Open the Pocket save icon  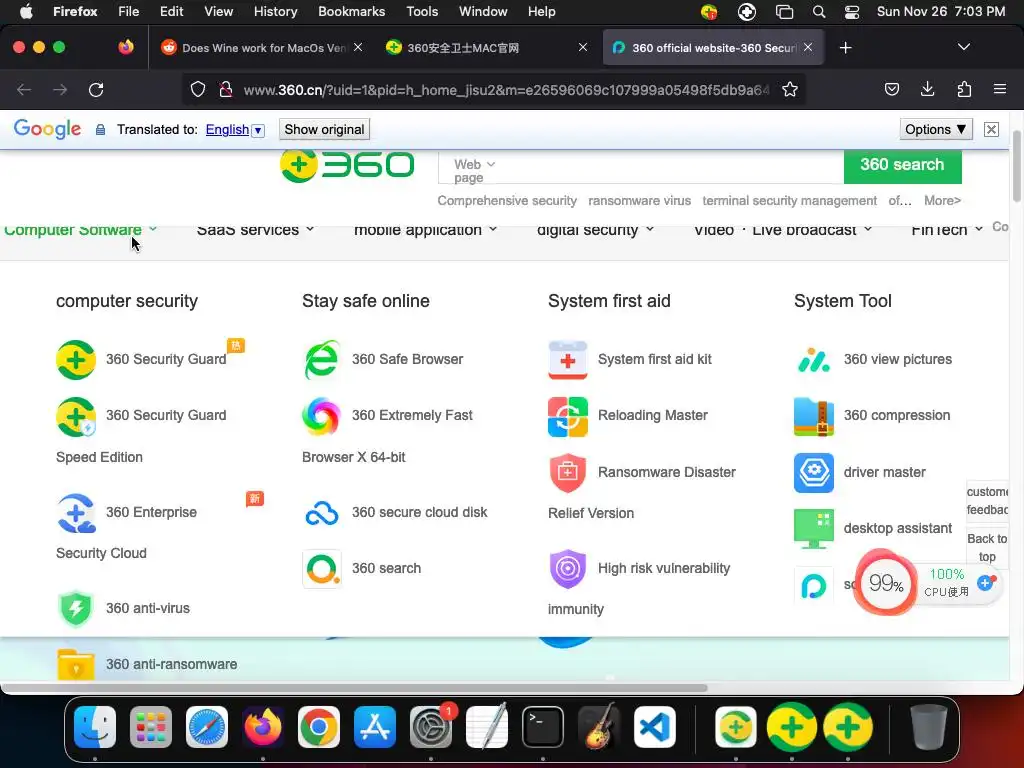point(891,89)
